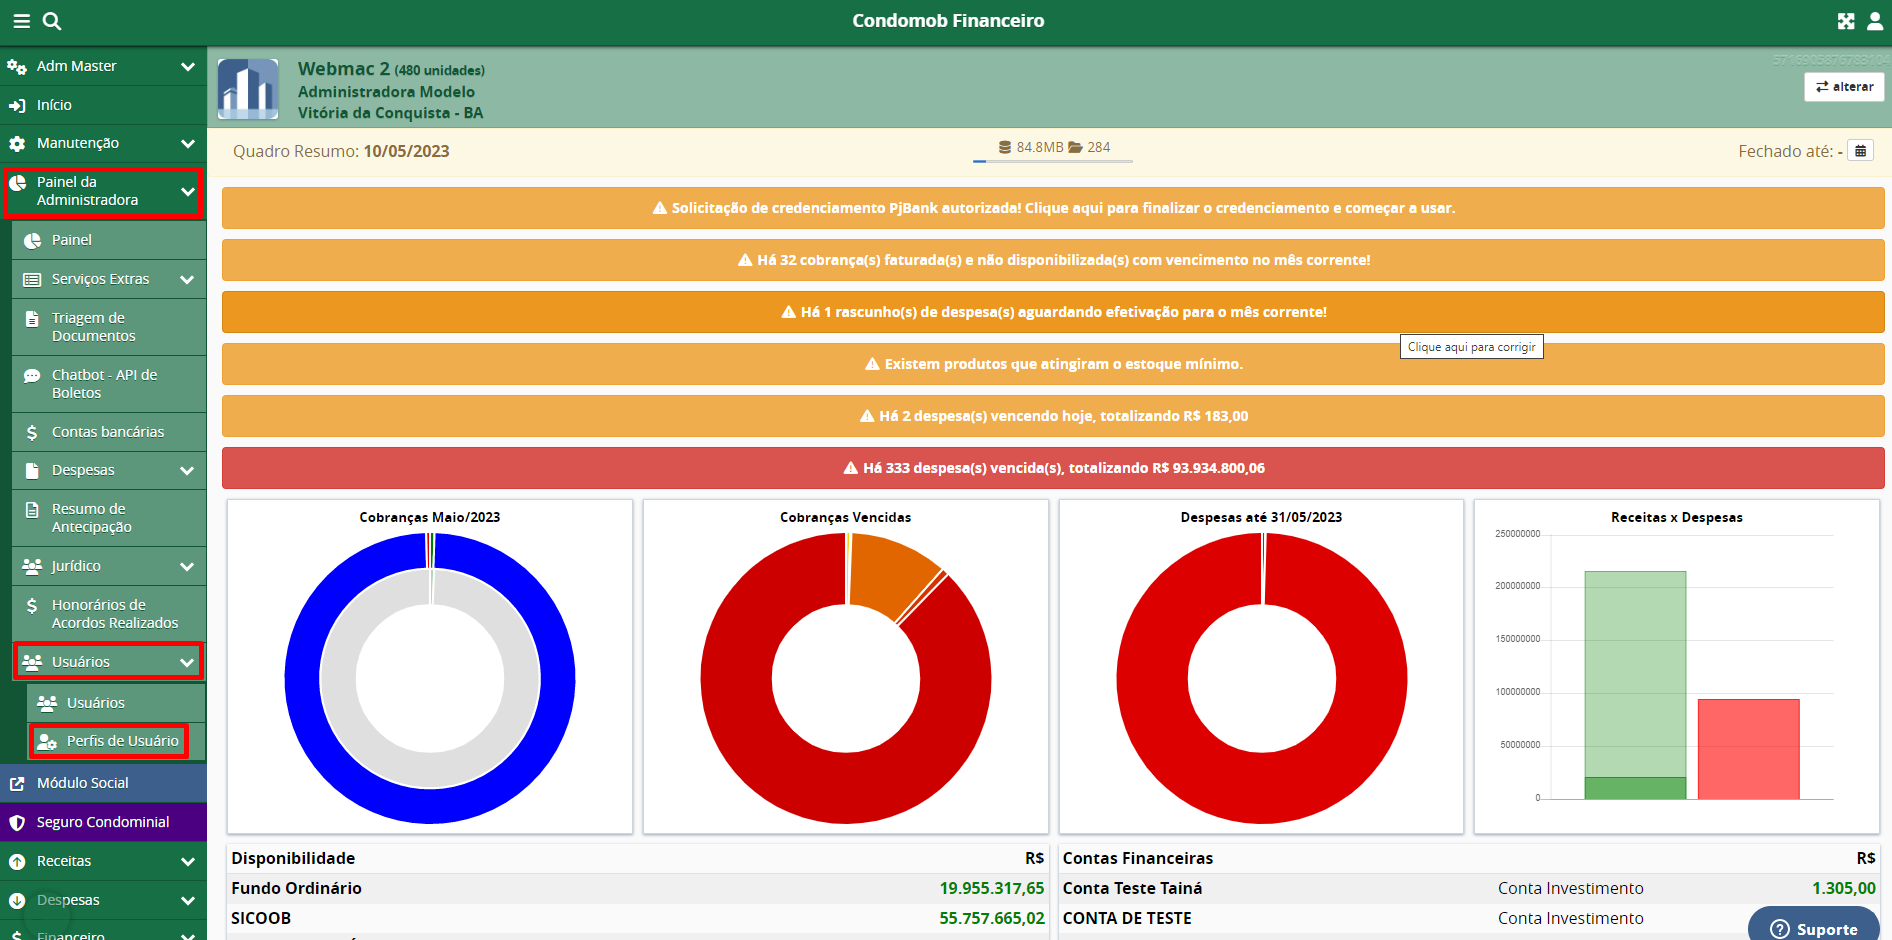Open the user profile icon
The width and height of the screenshot is (1892, 940).
coord(1875,21)
